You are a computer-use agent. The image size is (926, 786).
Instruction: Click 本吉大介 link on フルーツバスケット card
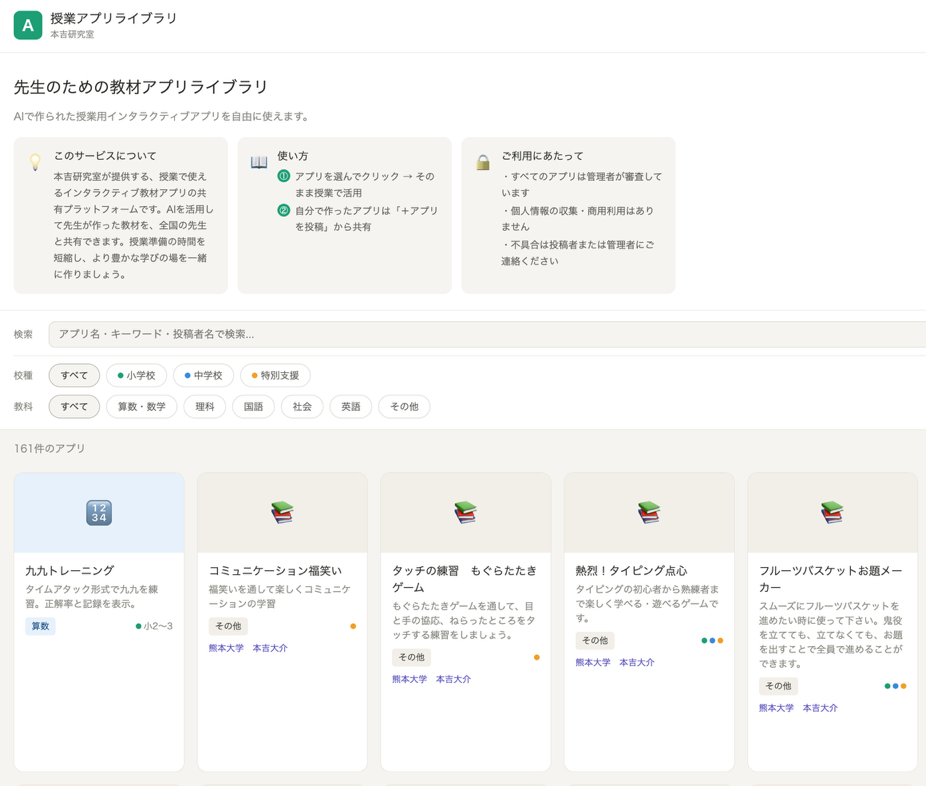(820, 707)
